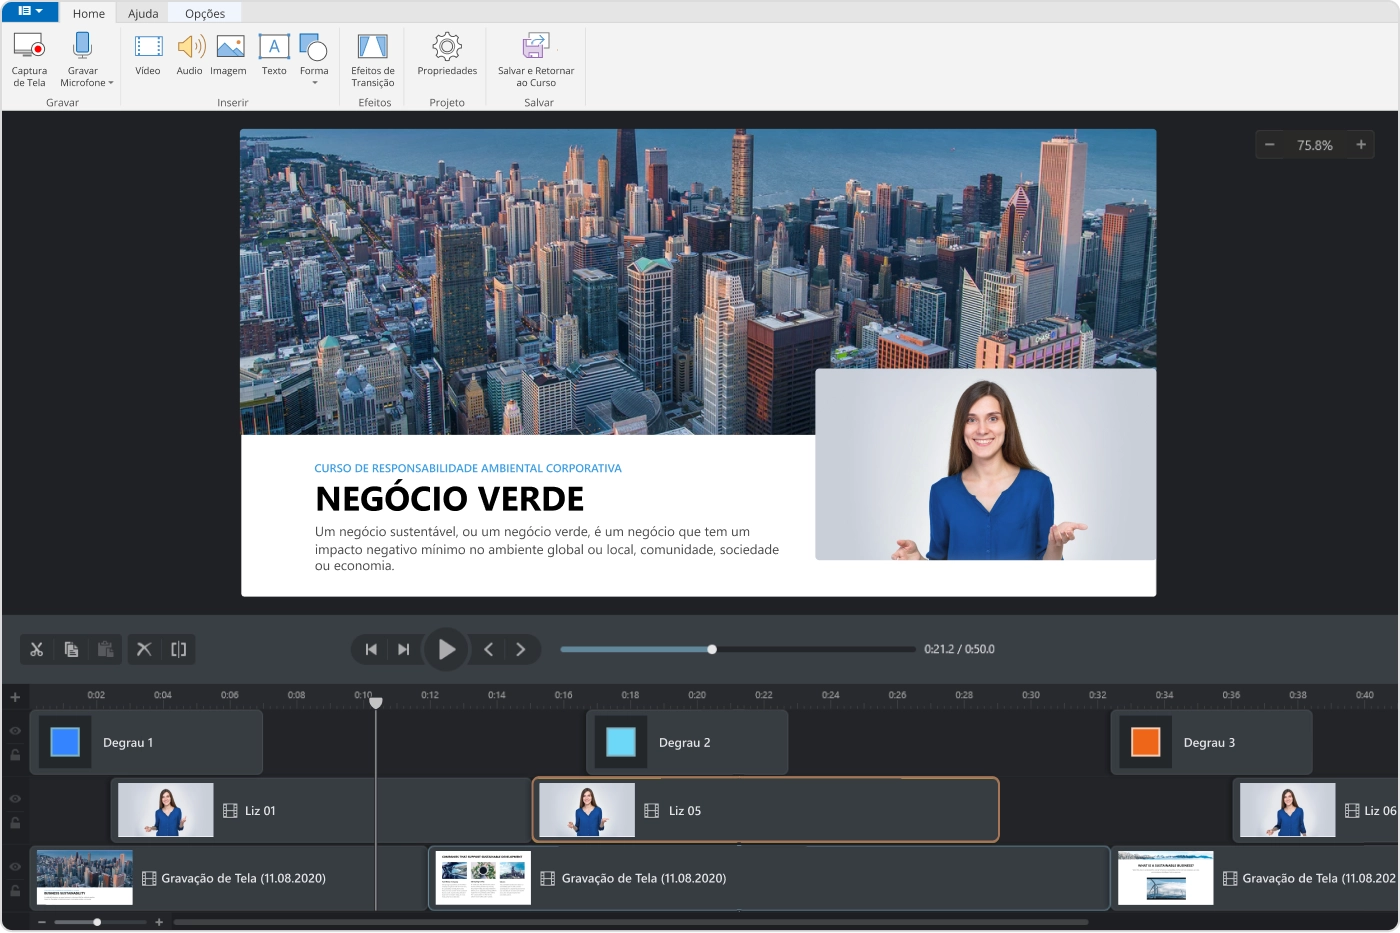The height and width of the screenshot is (933, 1400).
Task: Open Efeitos de Transição
Action: point(373,47)
